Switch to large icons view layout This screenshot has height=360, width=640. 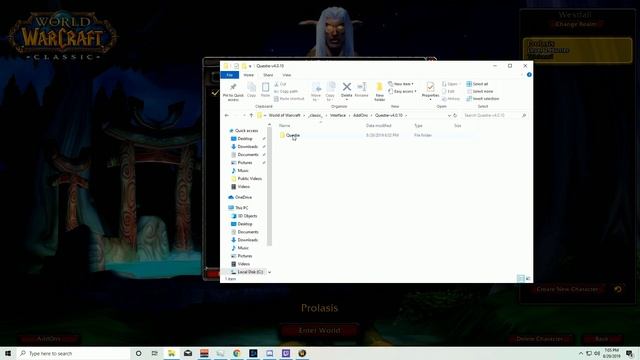tap(528, 278)
